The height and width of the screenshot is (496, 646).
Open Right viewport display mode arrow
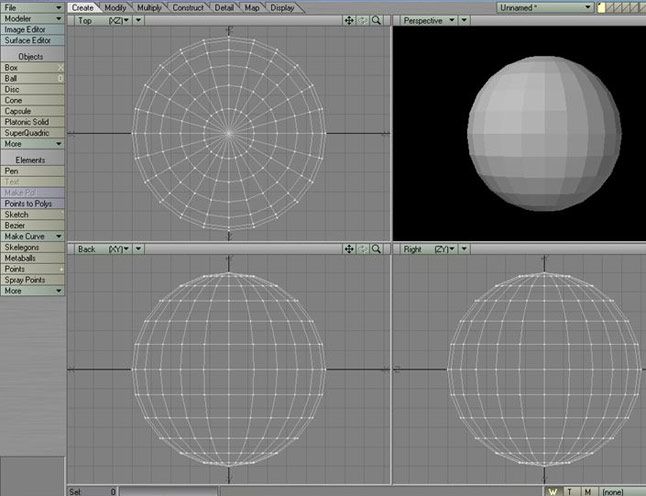[x=464, y=249]
